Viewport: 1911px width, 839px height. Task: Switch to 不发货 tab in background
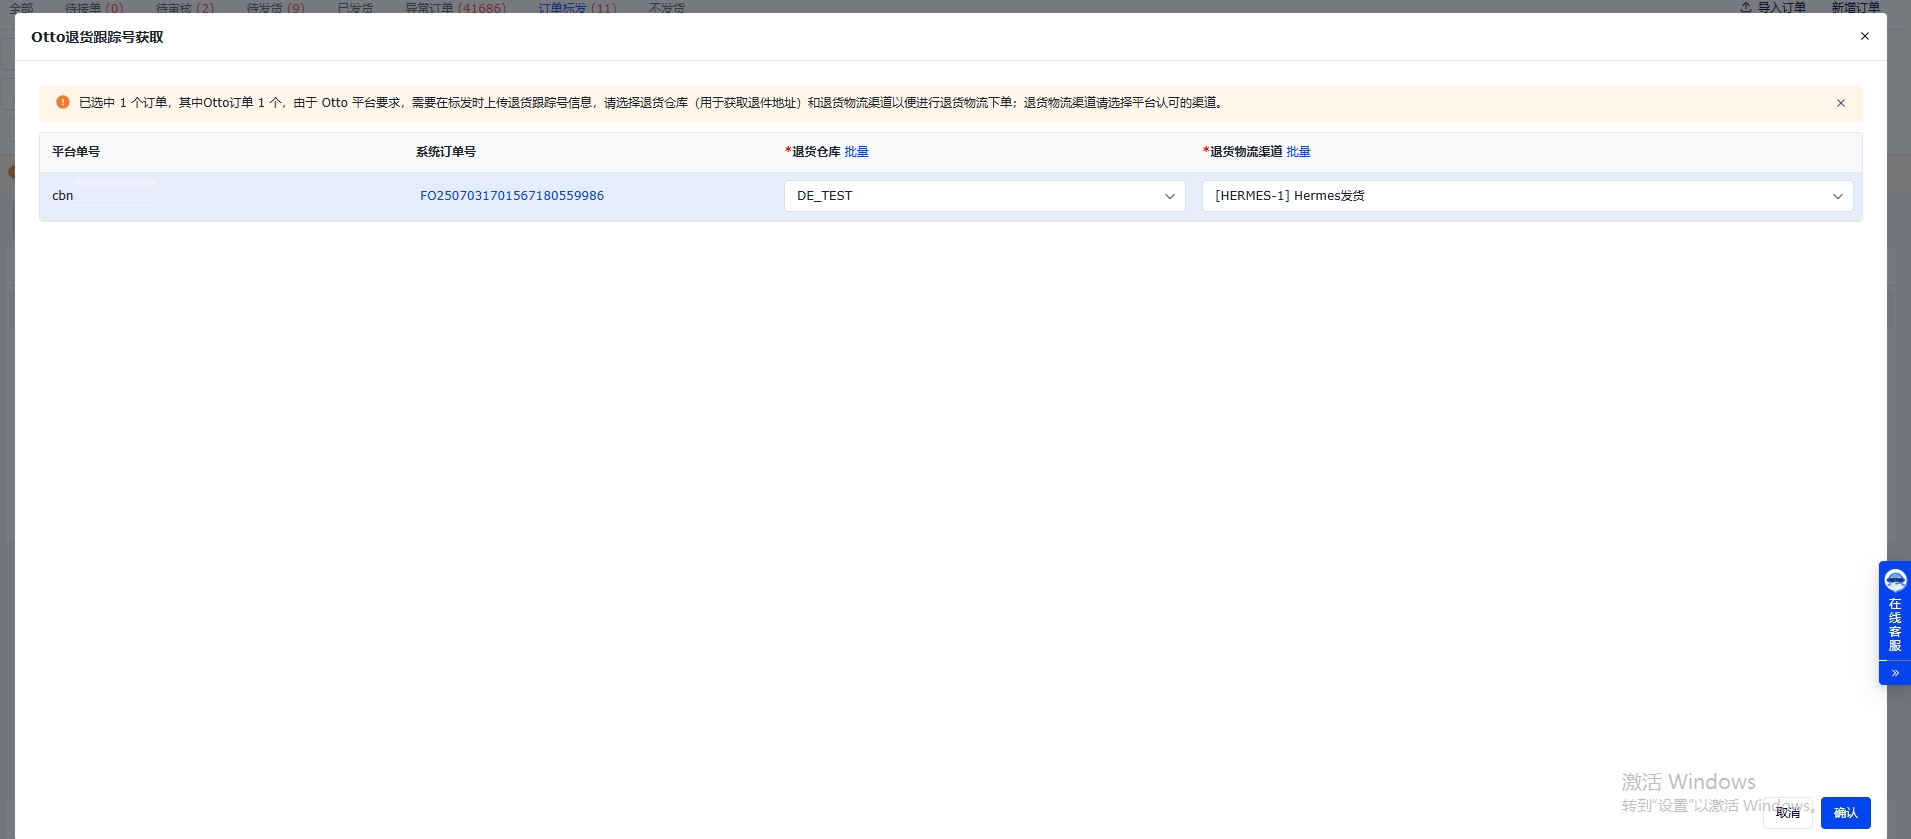(x=667, y=7)
